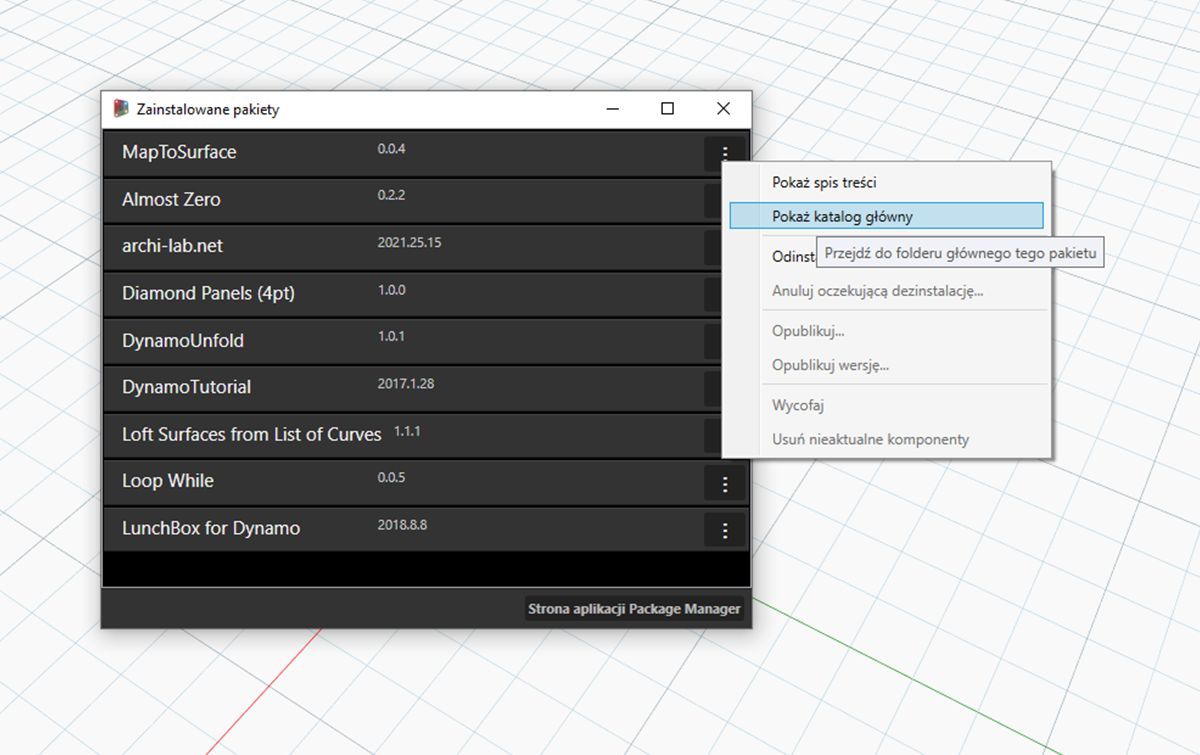Viewport: 1200px width, 755px height.
Task: Maximize the Zainstalowane pakiety window
Action: click(667, 109)
